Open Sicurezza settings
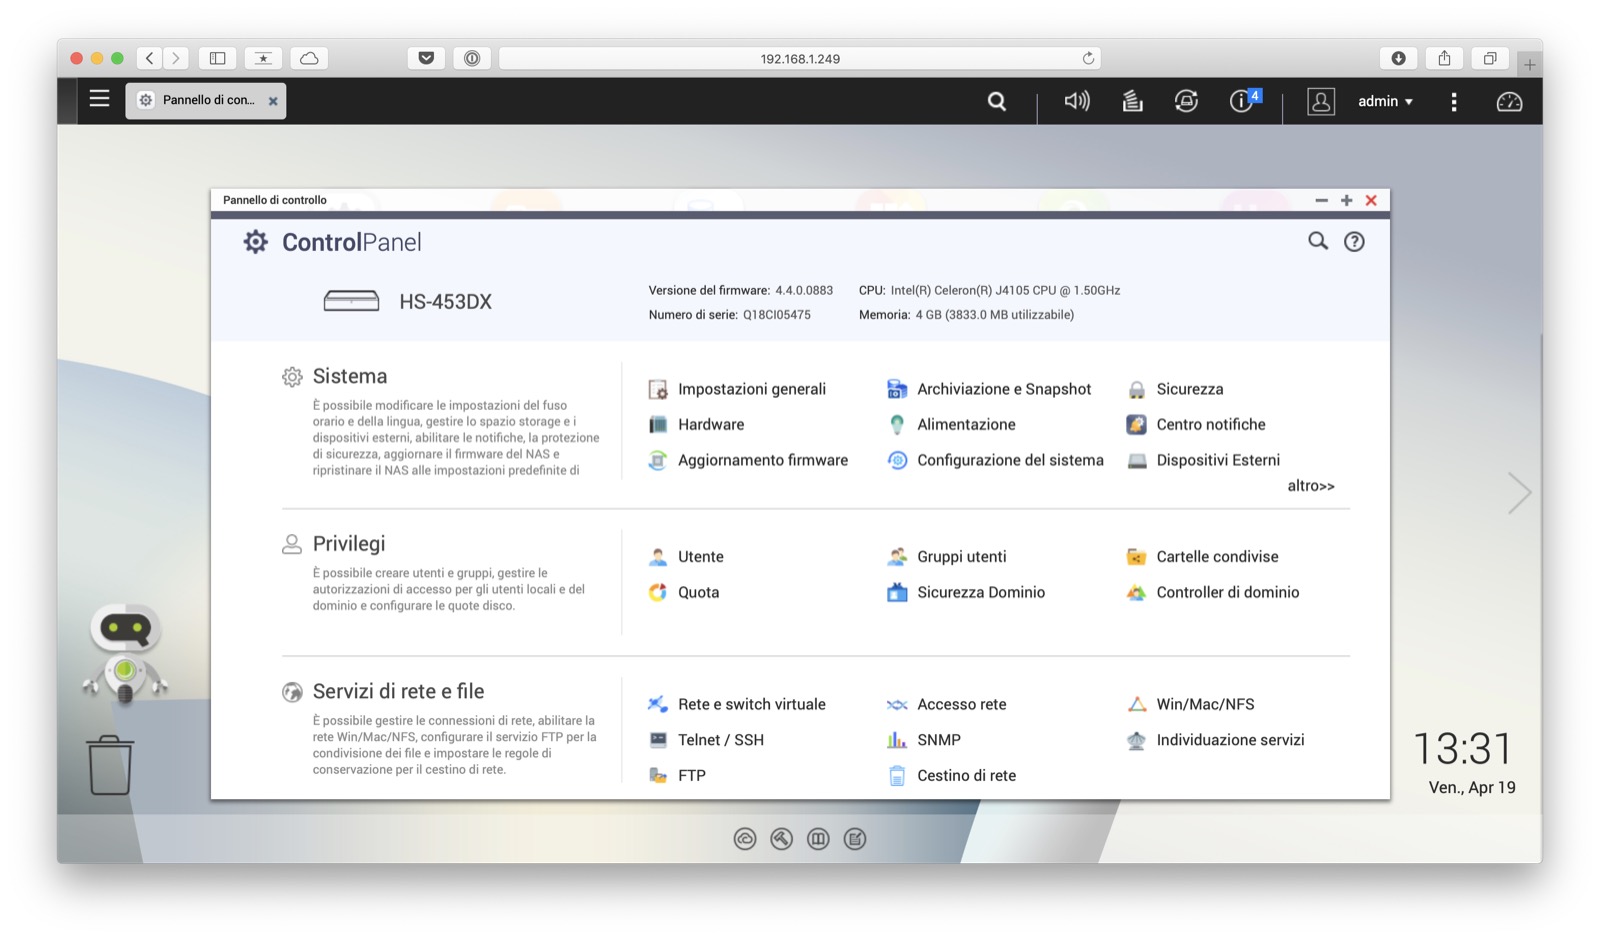This screenshot has height=939, width=1600. pyautogui.click(x=1175, y=389)
